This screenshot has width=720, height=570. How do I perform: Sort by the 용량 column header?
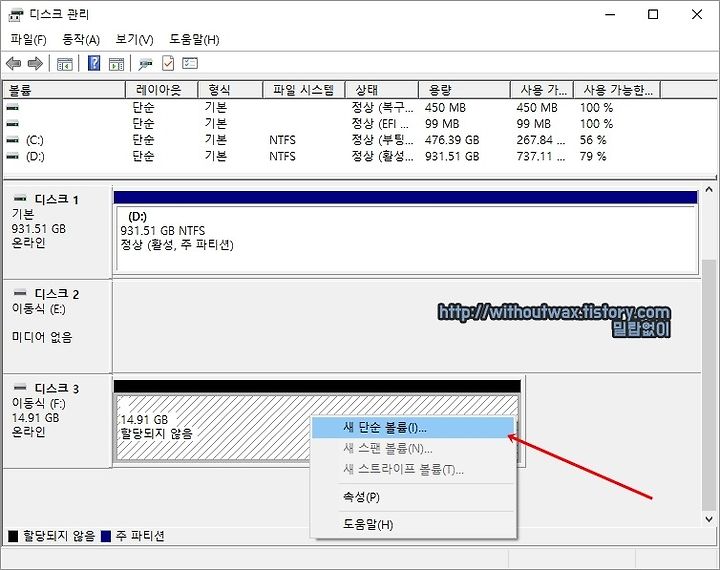464,90
